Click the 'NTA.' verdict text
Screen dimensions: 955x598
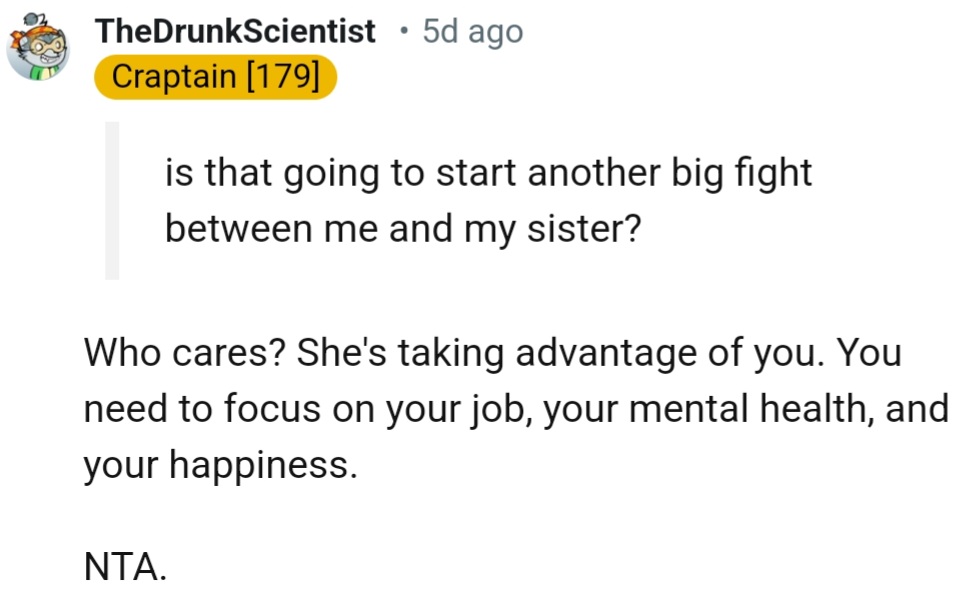pos(124,568)
